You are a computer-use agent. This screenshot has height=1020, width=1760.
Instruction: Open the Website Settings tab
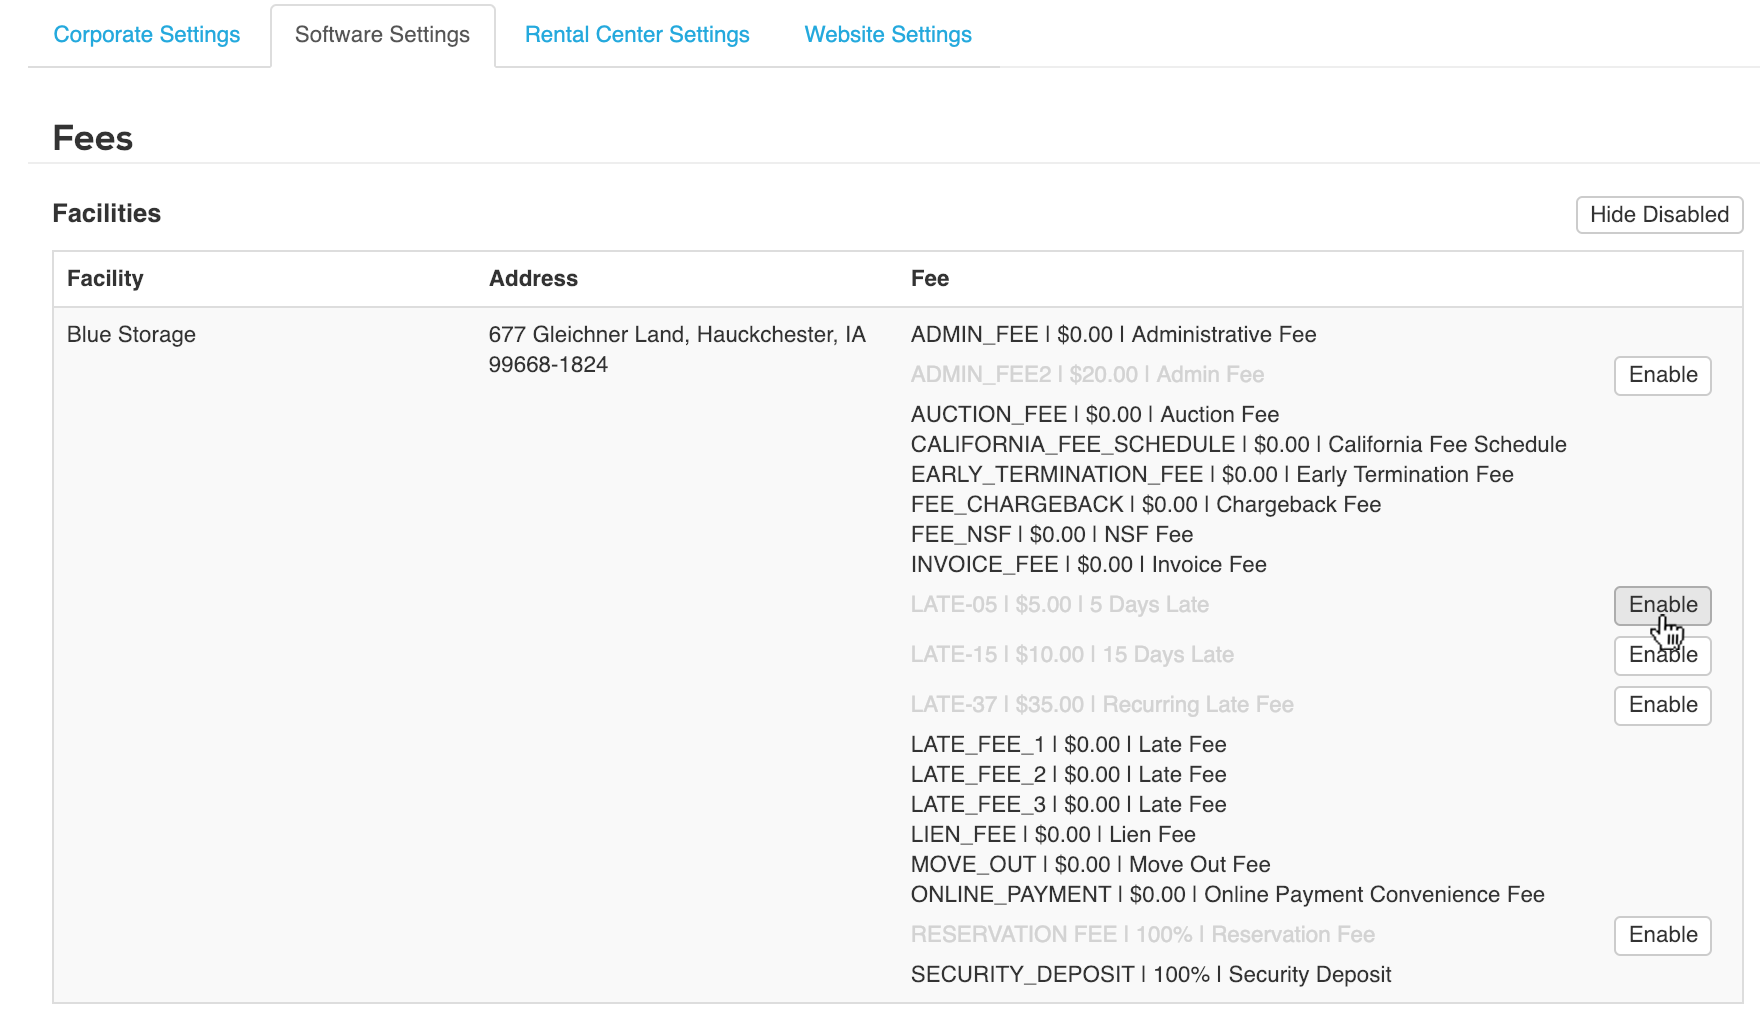[887, 34]
